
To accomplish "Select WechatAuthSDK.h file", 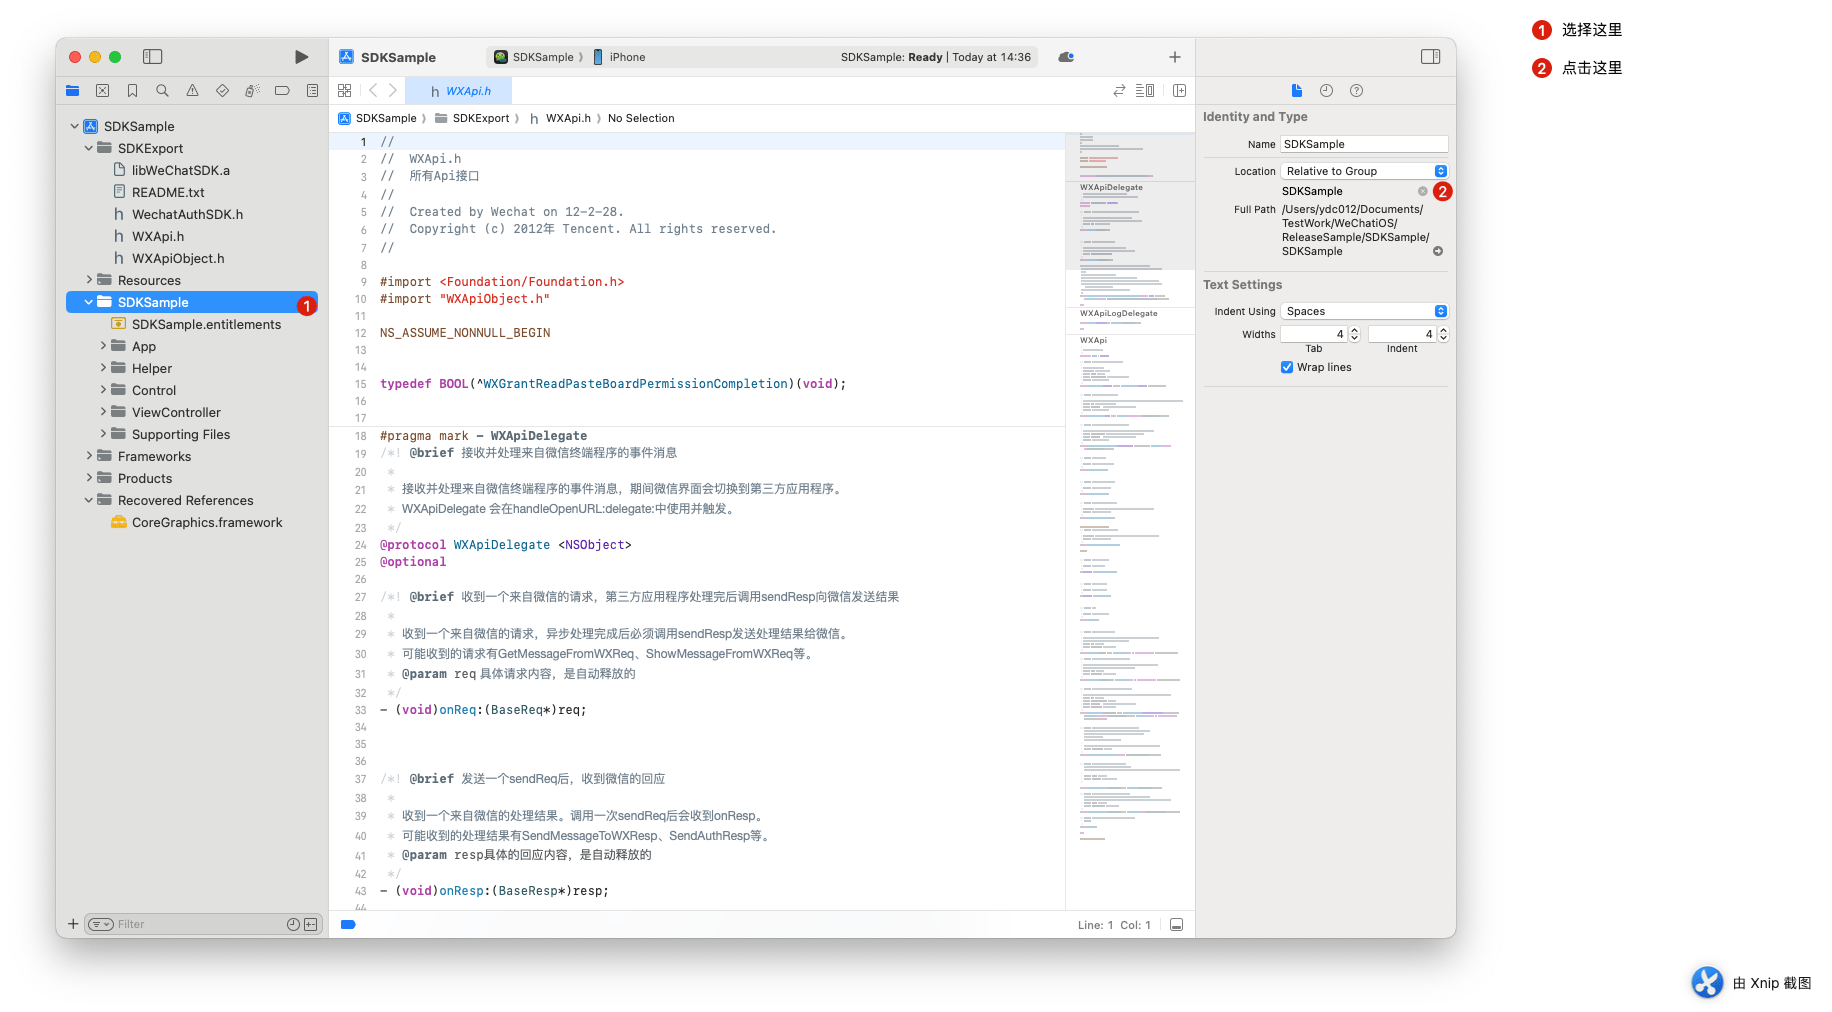I will click(x=187, y=214).
